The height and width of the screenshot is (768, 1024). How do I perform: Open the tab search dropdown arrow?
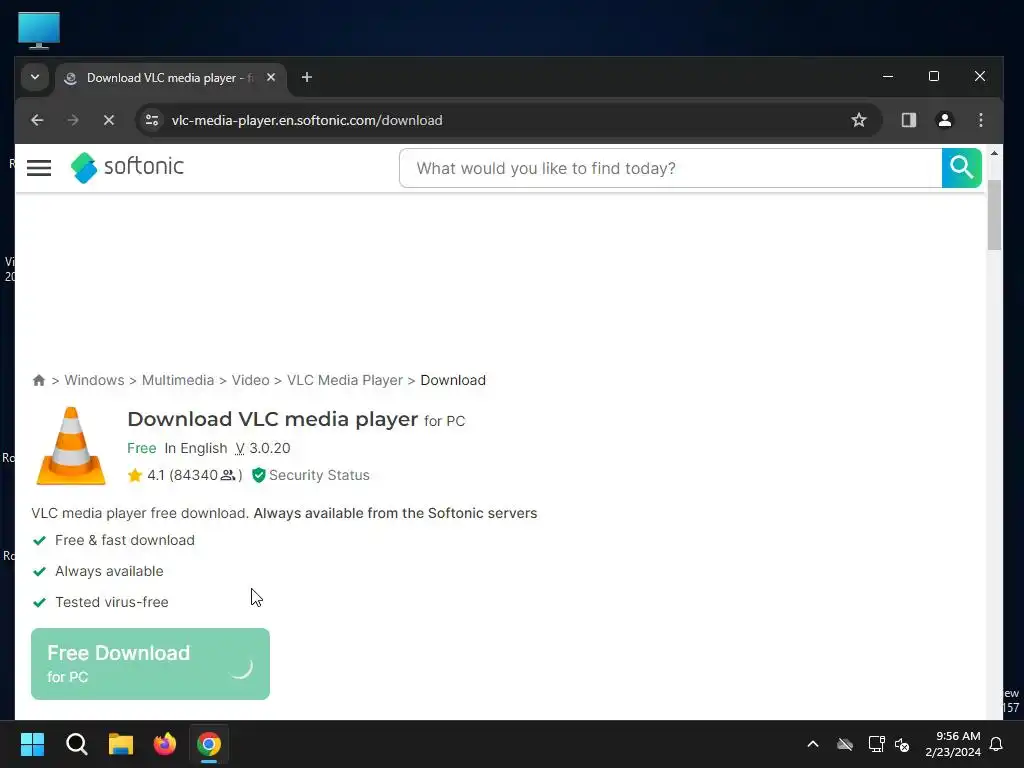(x=35, y=78)
